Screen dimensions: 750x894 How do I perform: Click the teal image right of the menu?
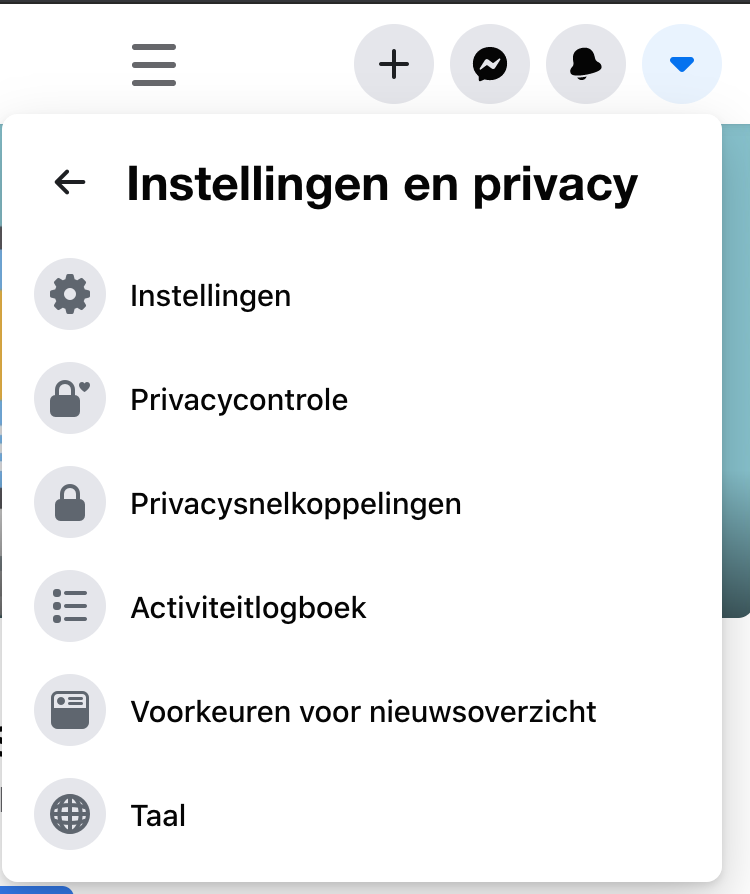736,400
